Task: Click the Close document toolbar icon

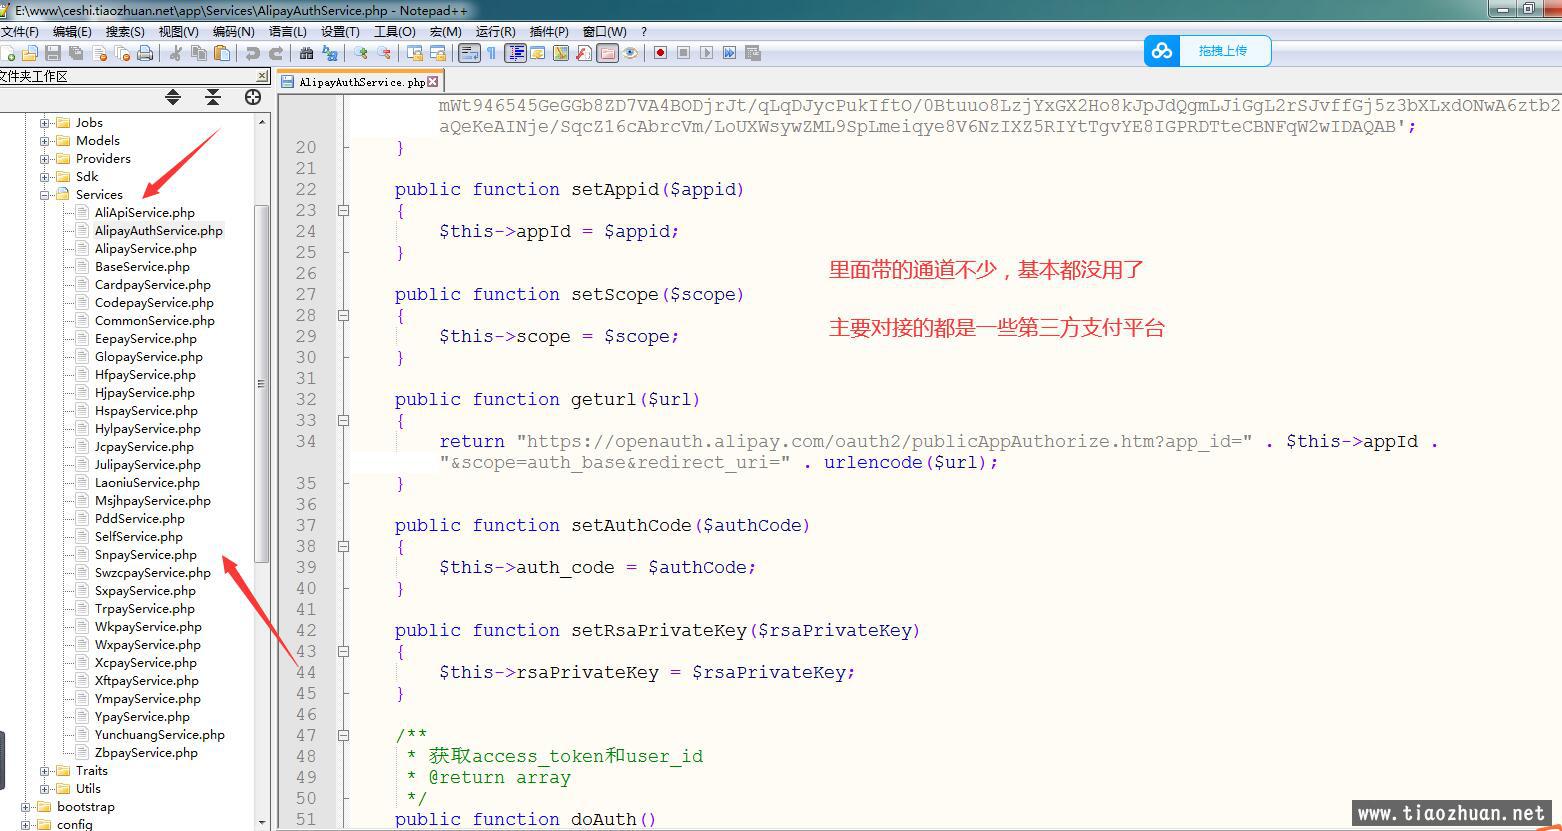Action: pyautogui.click(x=100, y=53)
